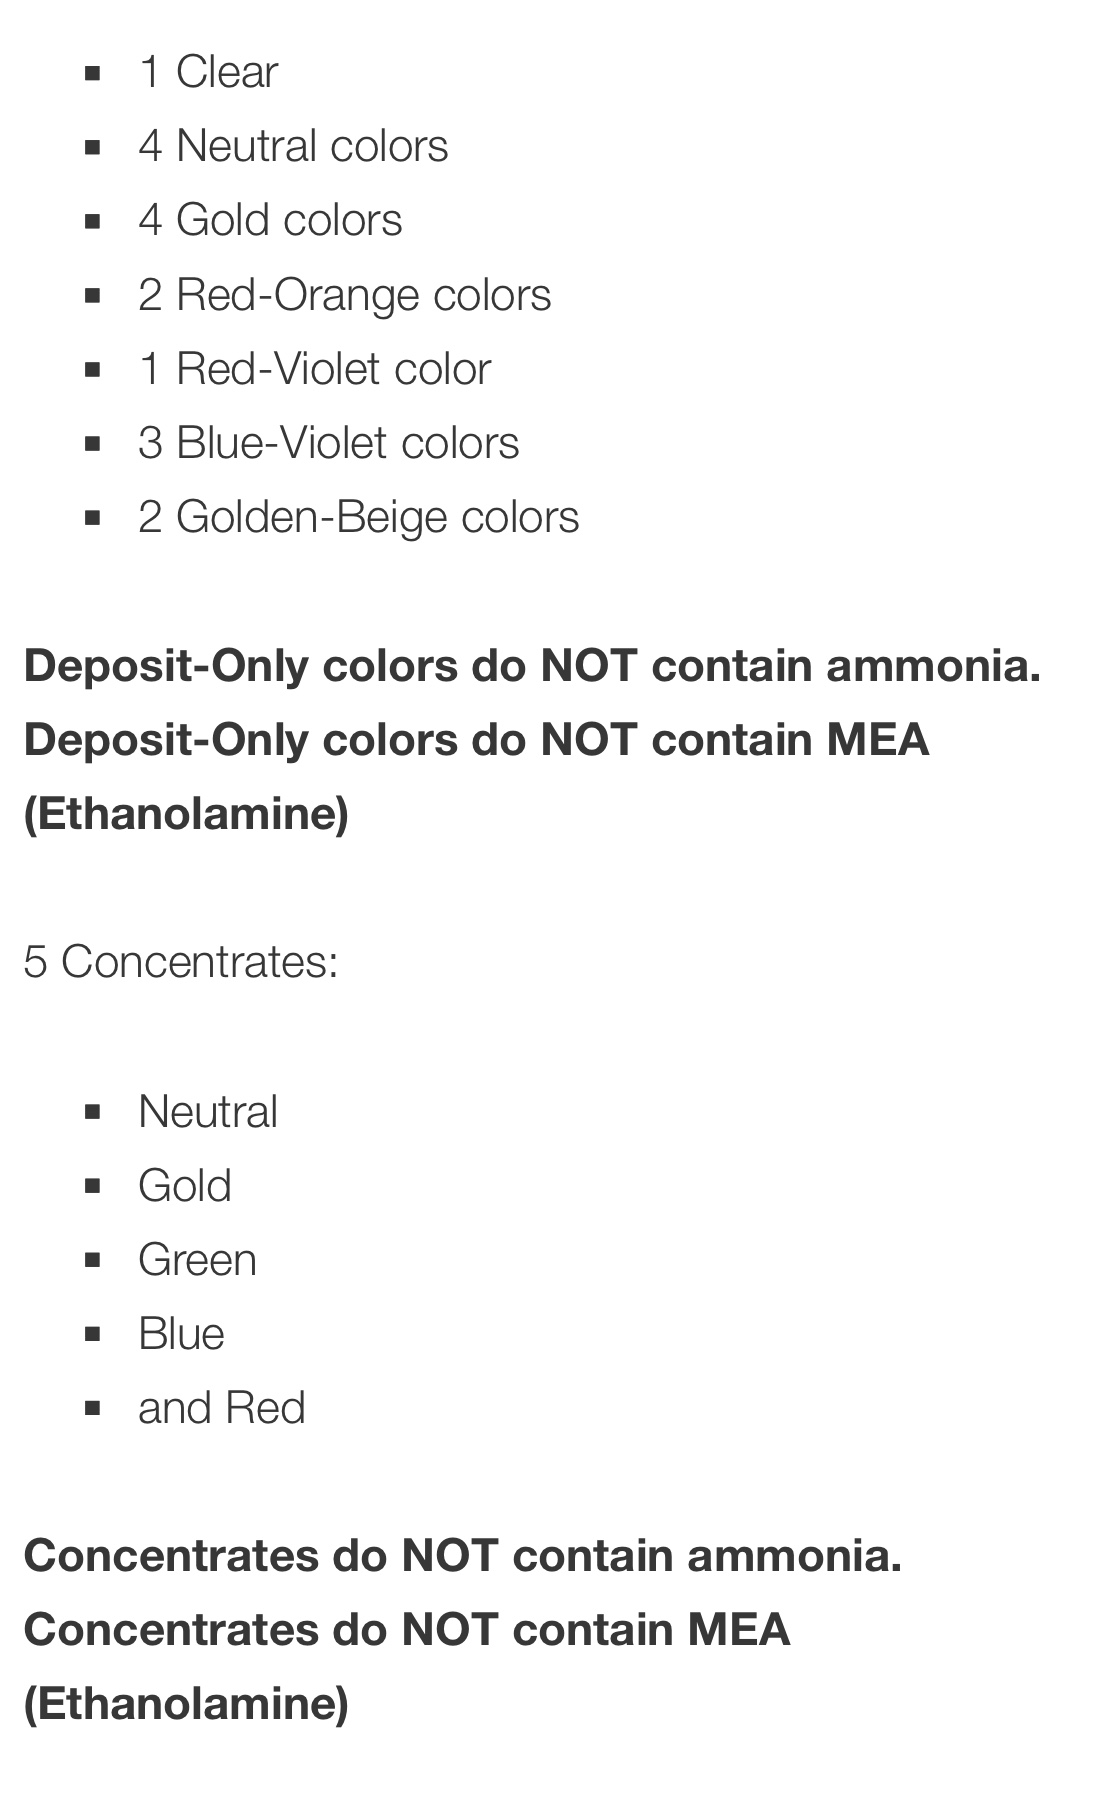Screen dimensions: 1113x1803
Task: Click the standalone "Gold" concentrate item
Action: point(185,1186)
